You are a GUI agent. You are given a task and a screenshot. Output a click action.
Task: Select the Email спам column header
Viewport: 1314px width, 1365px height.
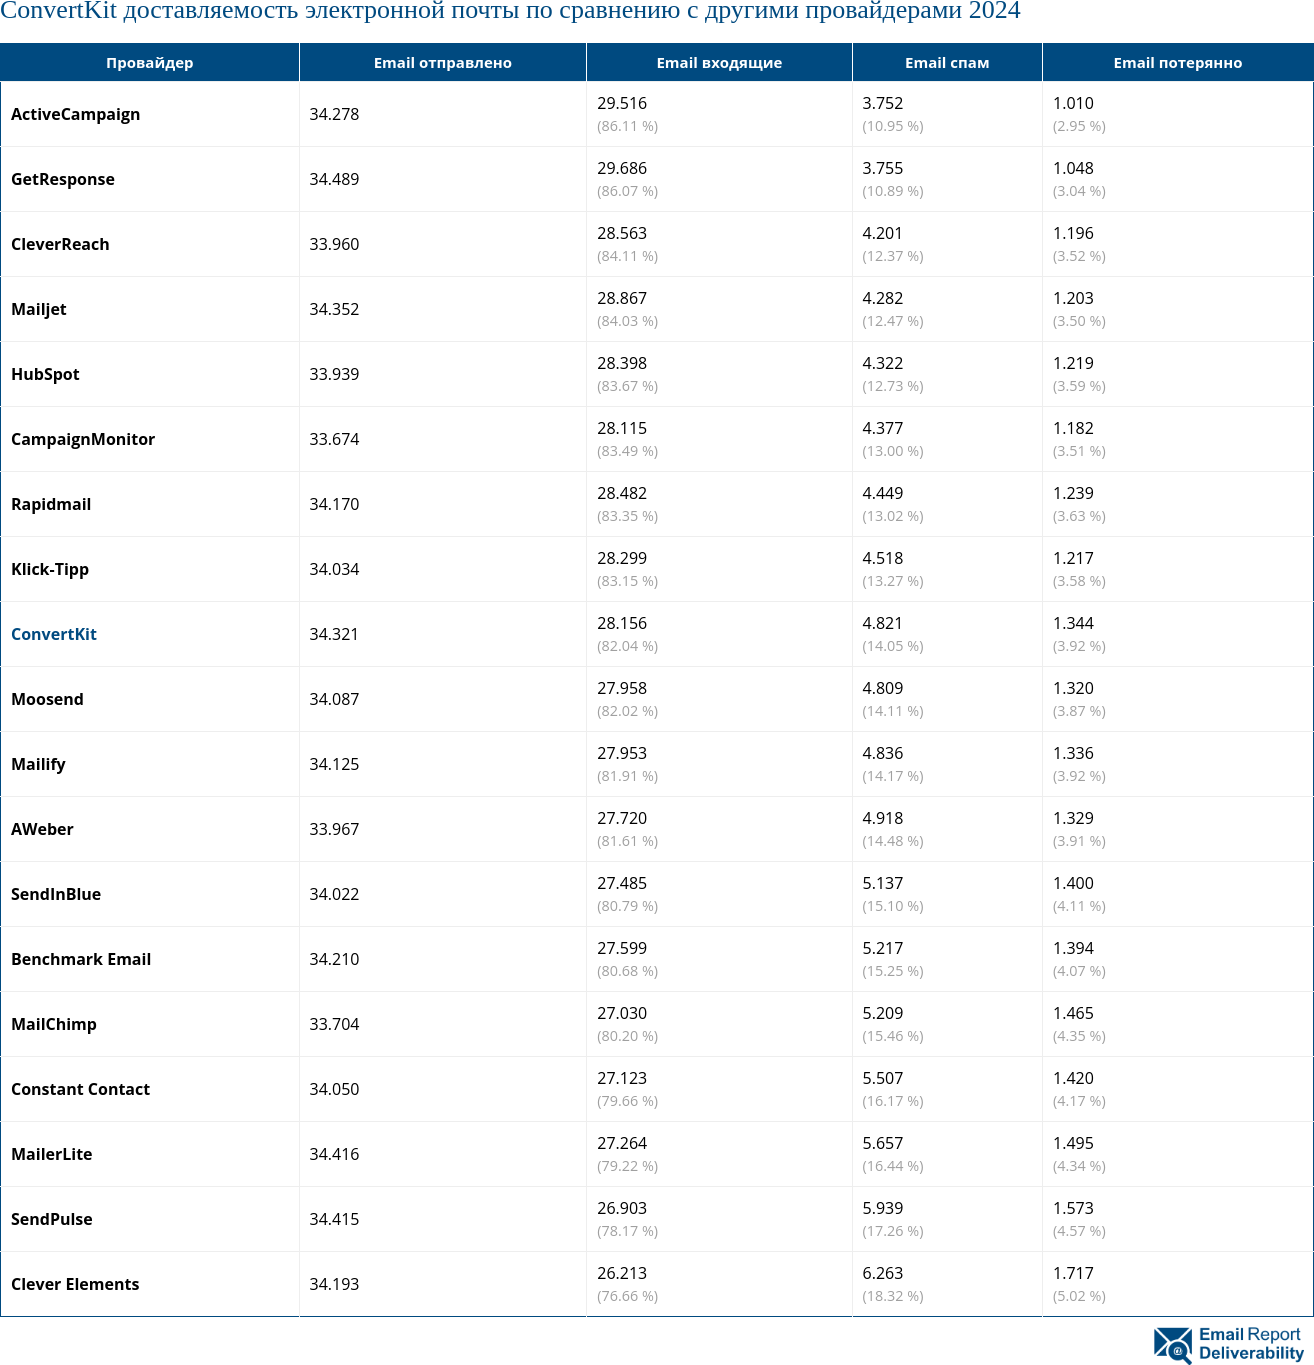point(946,63)
